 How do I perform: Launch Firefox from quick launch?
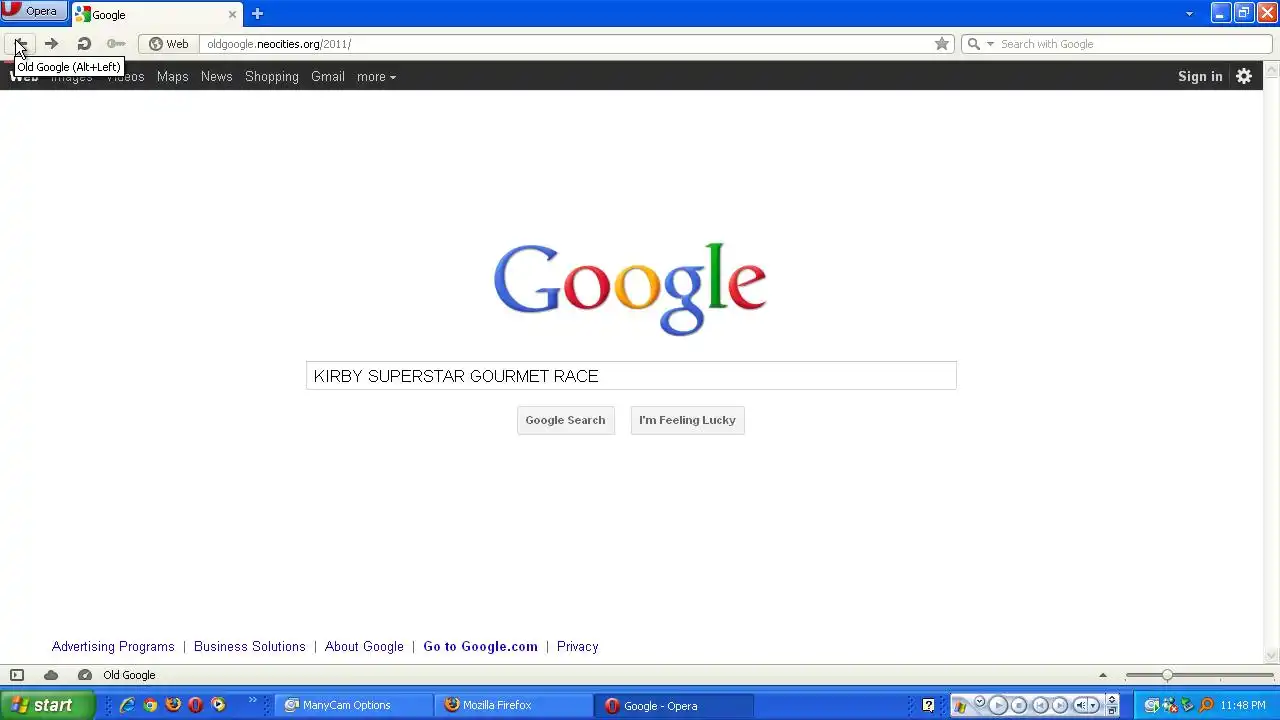[x=173, y=705]
